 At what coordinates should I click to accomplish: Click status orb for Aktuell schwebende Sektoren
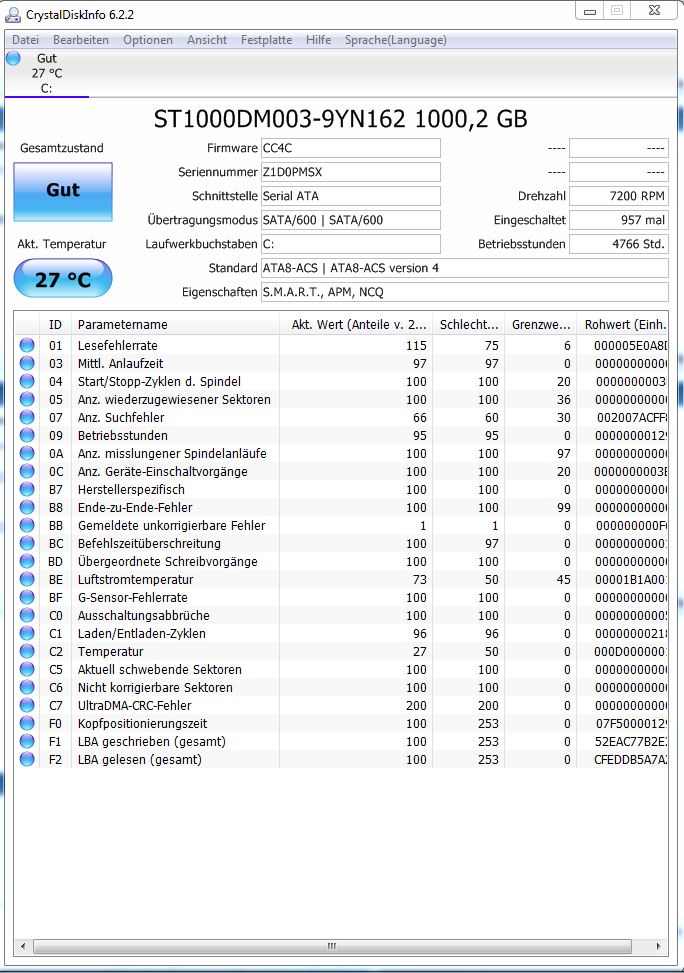point(27,669)
